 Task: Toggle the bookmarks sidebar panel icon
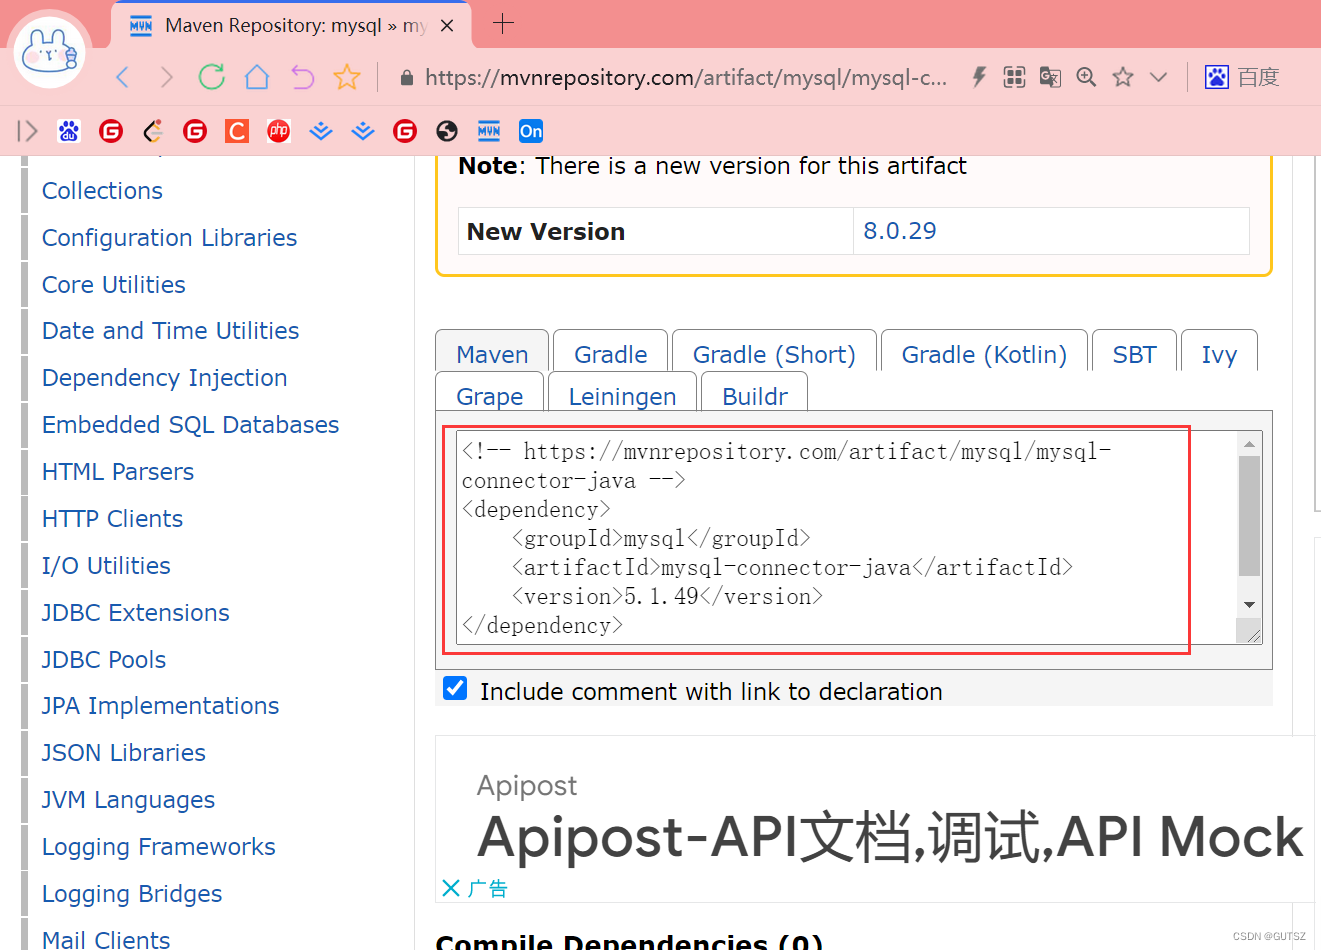tap(27, 131)
